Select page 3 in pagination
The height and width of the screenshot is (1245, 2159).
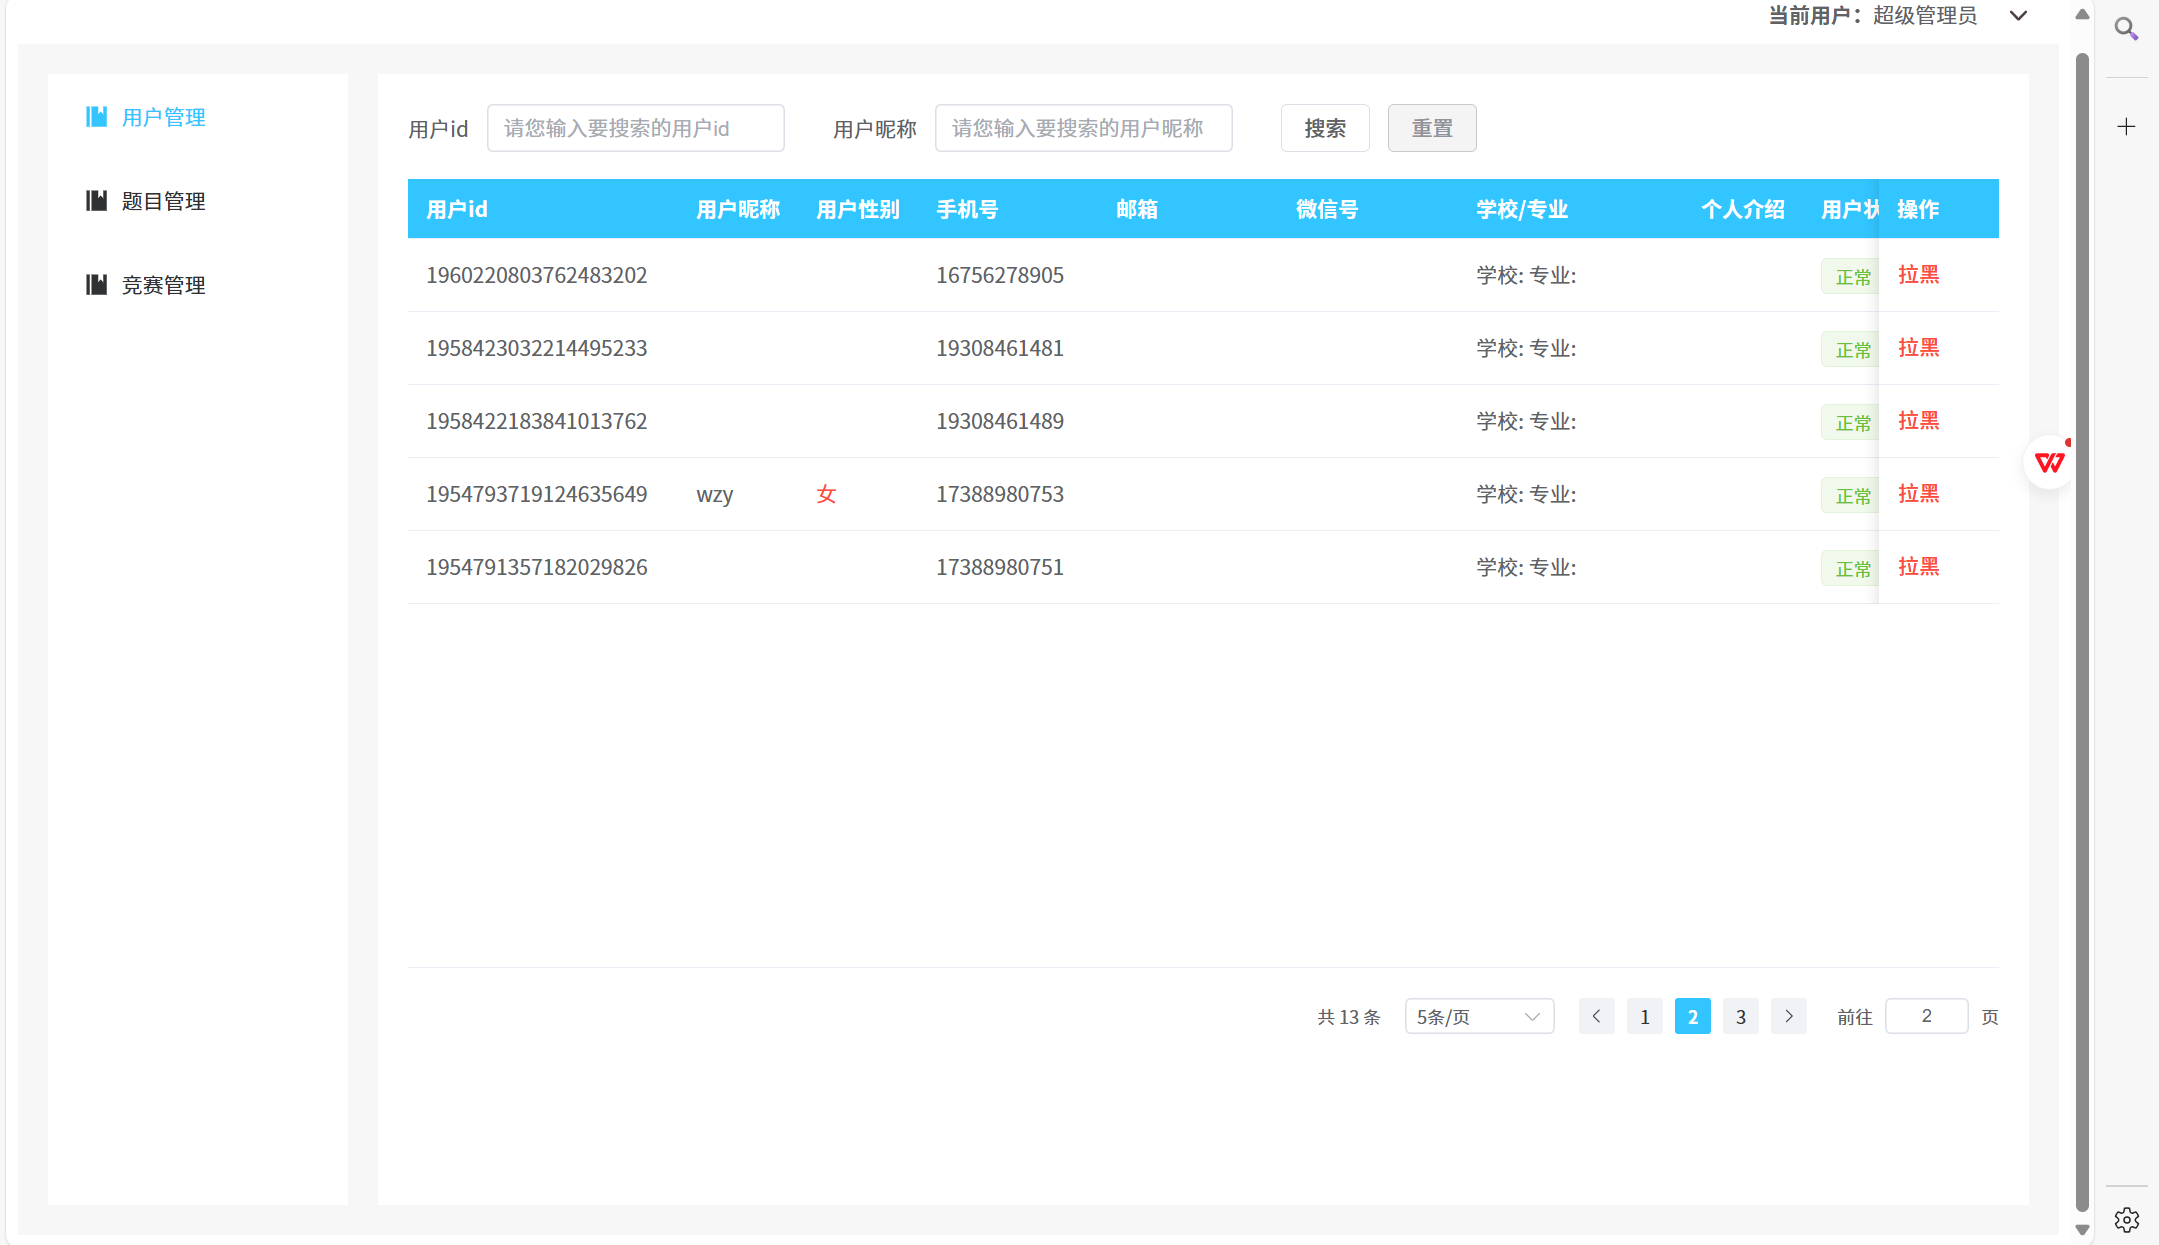coord(1740,1016)
